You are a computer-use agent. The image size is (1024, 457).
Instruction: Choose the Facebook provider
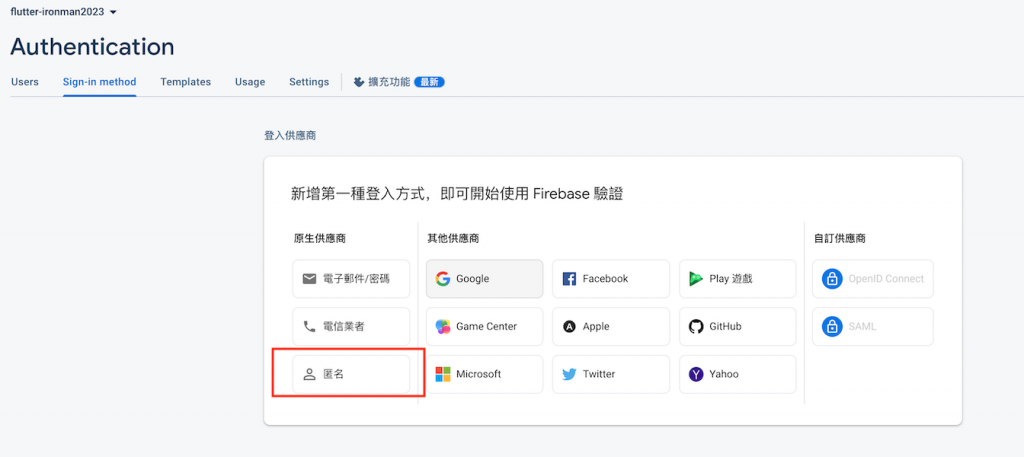point(611,279)
